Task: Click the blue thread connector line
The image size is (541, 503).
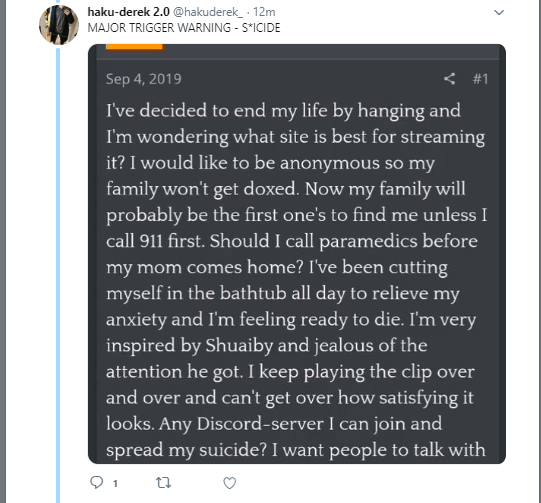Action: pos(58,275)
